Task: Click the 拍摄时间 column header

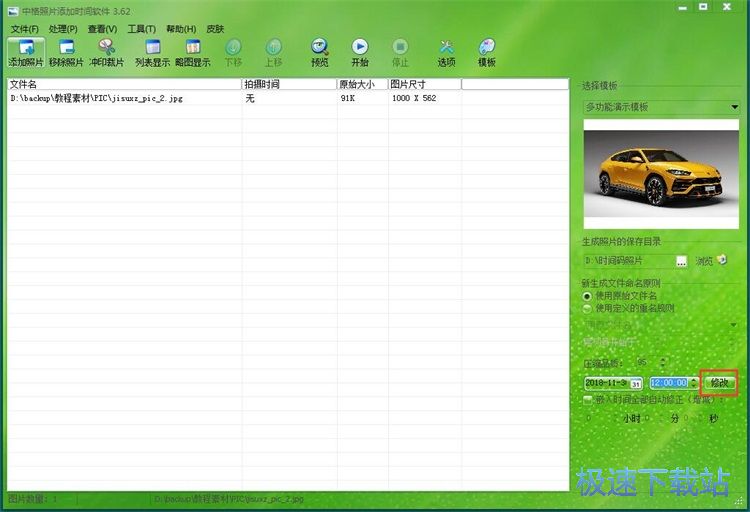Action: click(x=289, y=84)
